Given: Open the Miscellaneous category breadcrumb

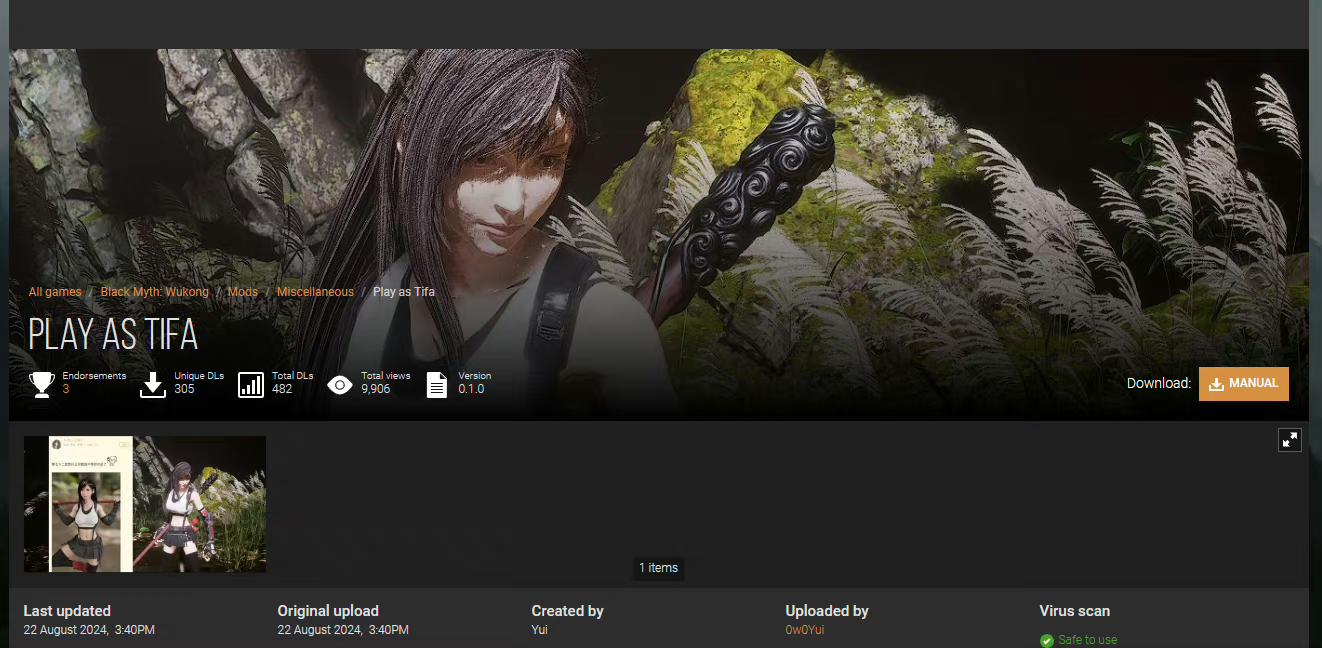Looking at the screenshot, I should 315,292.
